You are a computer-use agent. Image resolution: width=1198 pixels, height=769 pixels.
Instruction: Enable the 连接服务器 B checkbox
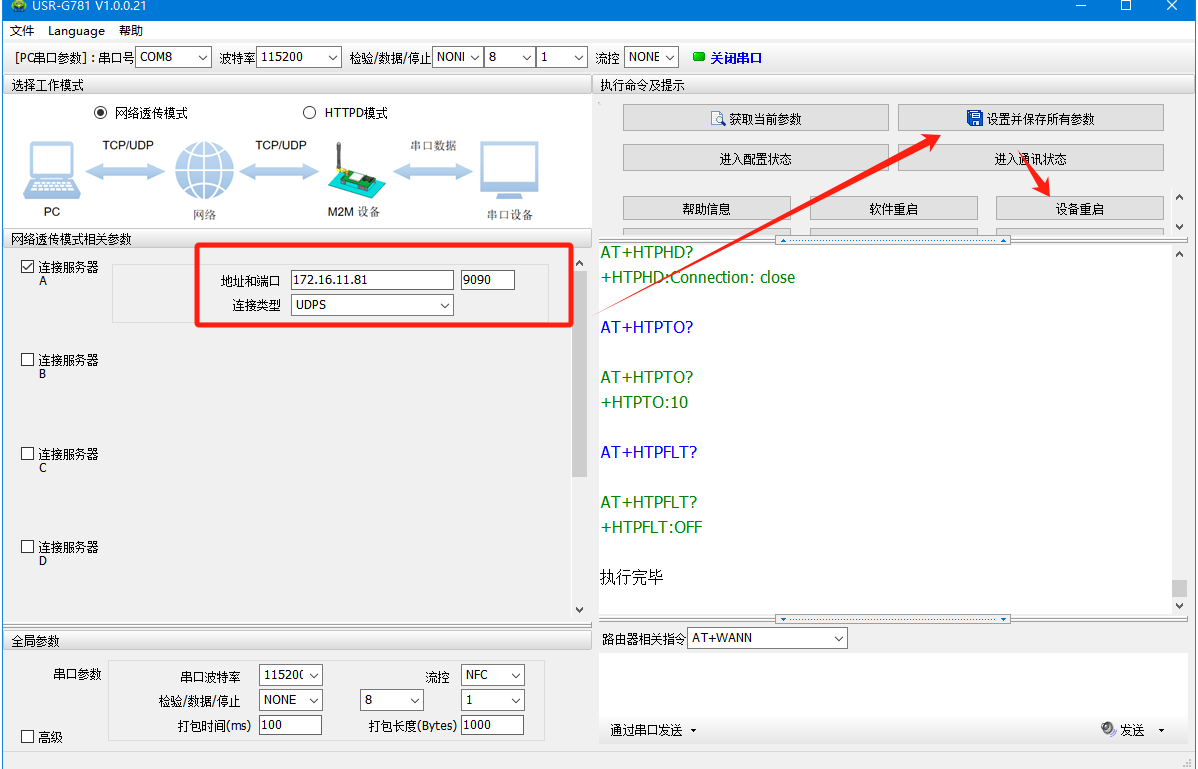(28, 360)
